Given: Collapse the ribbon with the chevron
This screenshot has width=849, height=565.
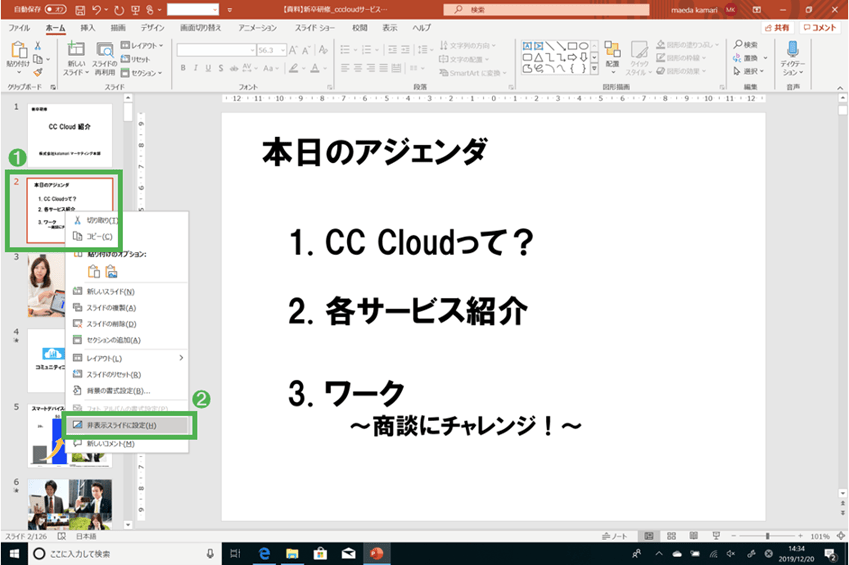Looking at the screenshot, I should click(840, 88).
